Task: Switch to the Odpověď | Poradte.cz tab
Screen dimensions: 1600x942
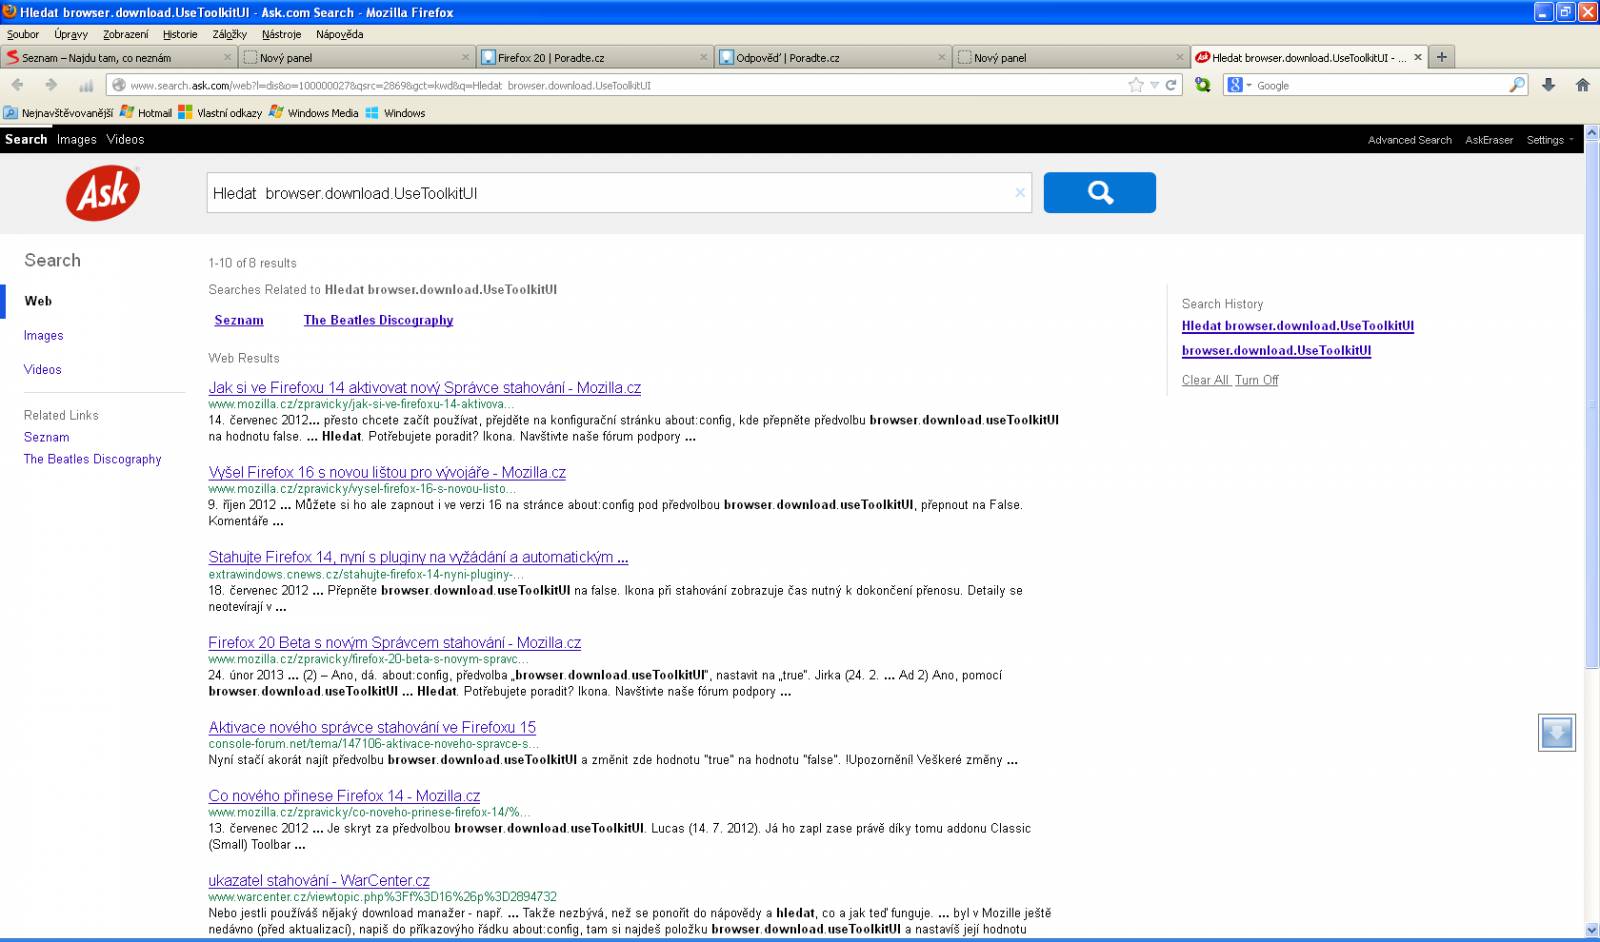Action: tap(833, 58)
